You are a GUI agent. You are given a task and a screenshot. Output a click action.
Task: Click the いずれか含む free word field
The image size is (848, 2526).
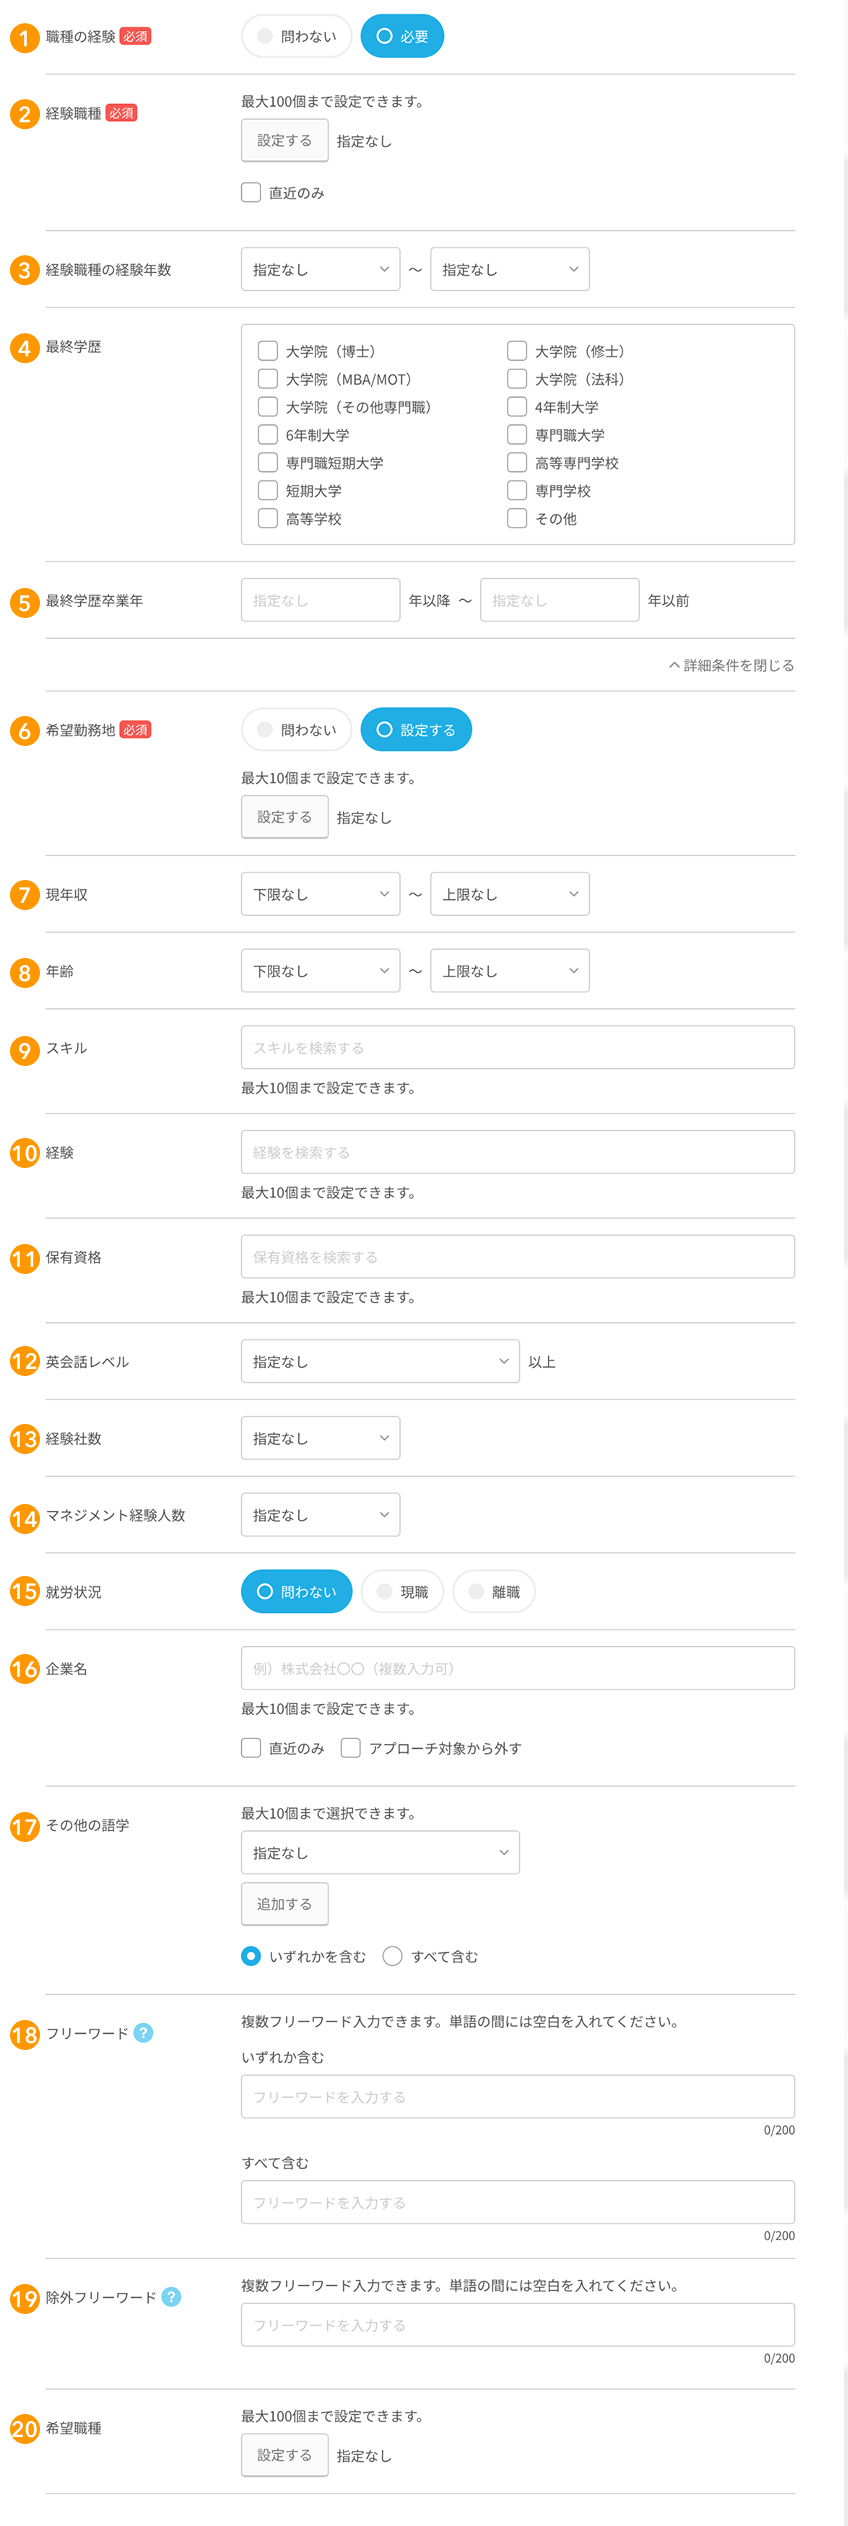[x=518, y=2097]
